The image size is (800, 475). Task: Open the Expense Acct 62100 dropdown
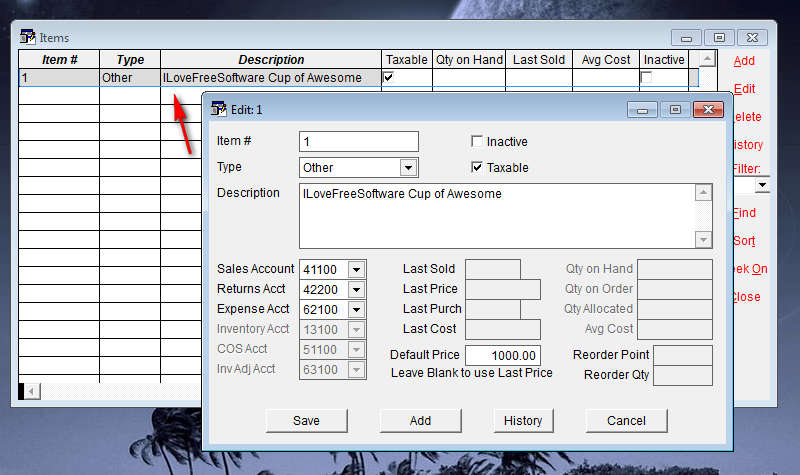tap(357, 309)
